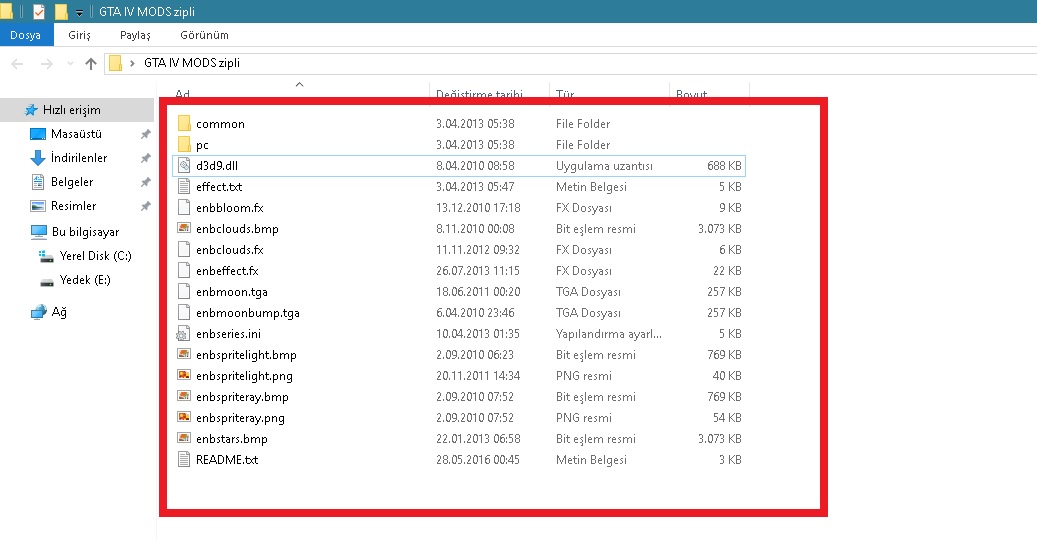This screenshot has height=540, width=1037.
Task: Click the file name enbseries.ini
Action: (228, 334)
